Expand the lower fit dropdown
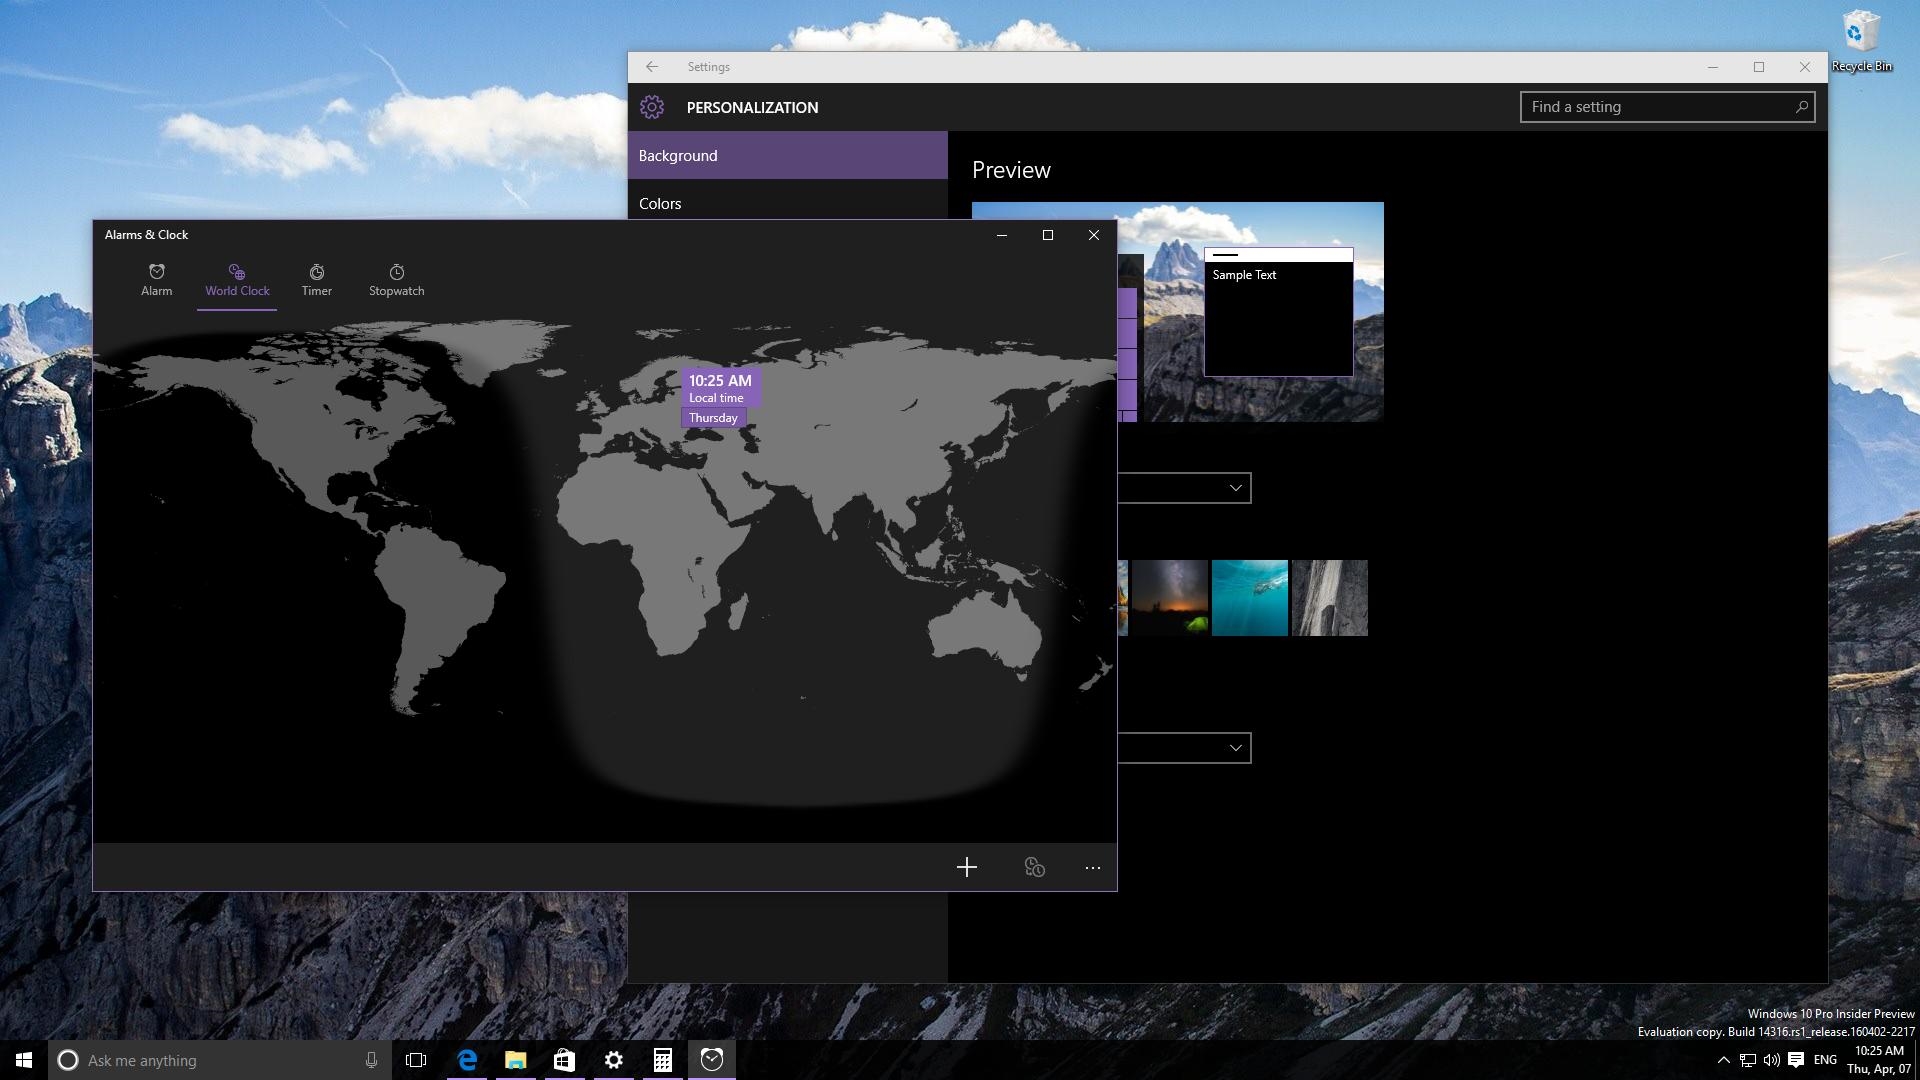This screenshot has height=1080, width=1920. 1184,748
